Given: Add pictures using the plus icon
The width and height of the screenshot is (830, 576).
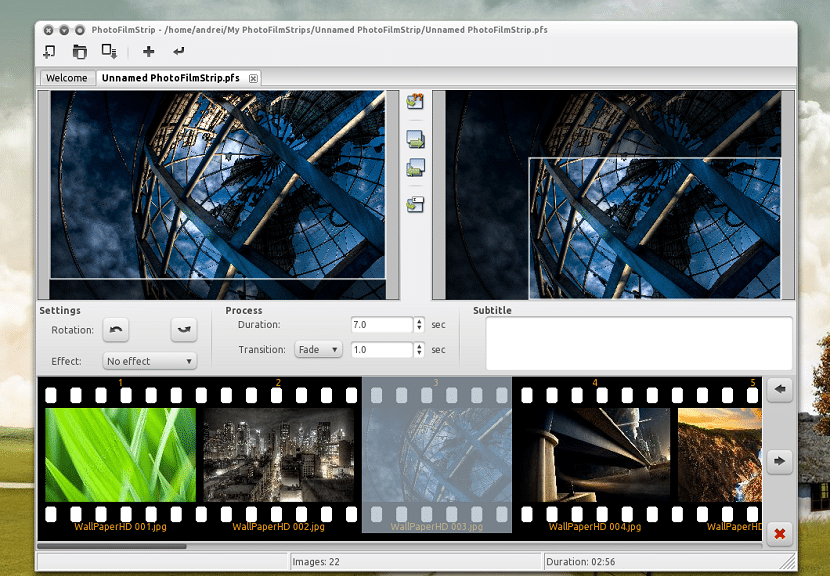Looking at the screenshot, I should 149,51.
